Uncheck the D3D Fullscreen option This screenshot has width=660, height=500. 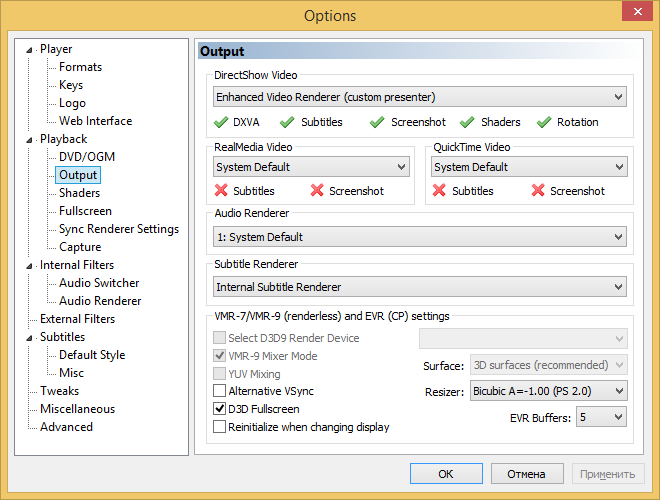(x=220, y=409)
